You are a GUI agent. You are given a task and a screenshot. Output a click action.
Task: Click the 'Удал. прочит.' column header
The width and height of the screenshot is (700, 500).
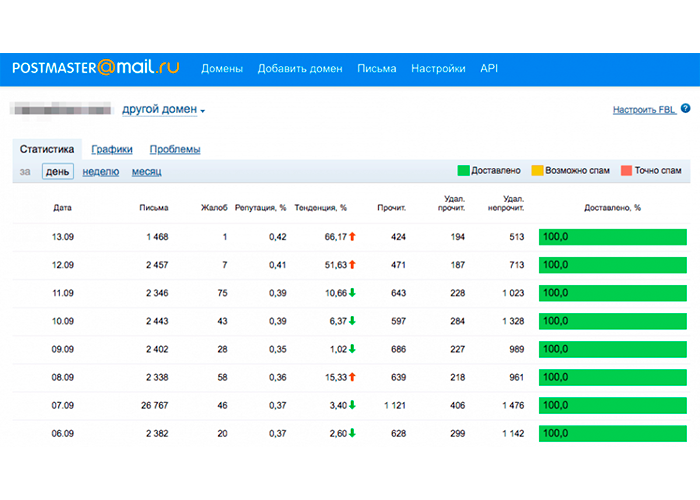[452, 203]
